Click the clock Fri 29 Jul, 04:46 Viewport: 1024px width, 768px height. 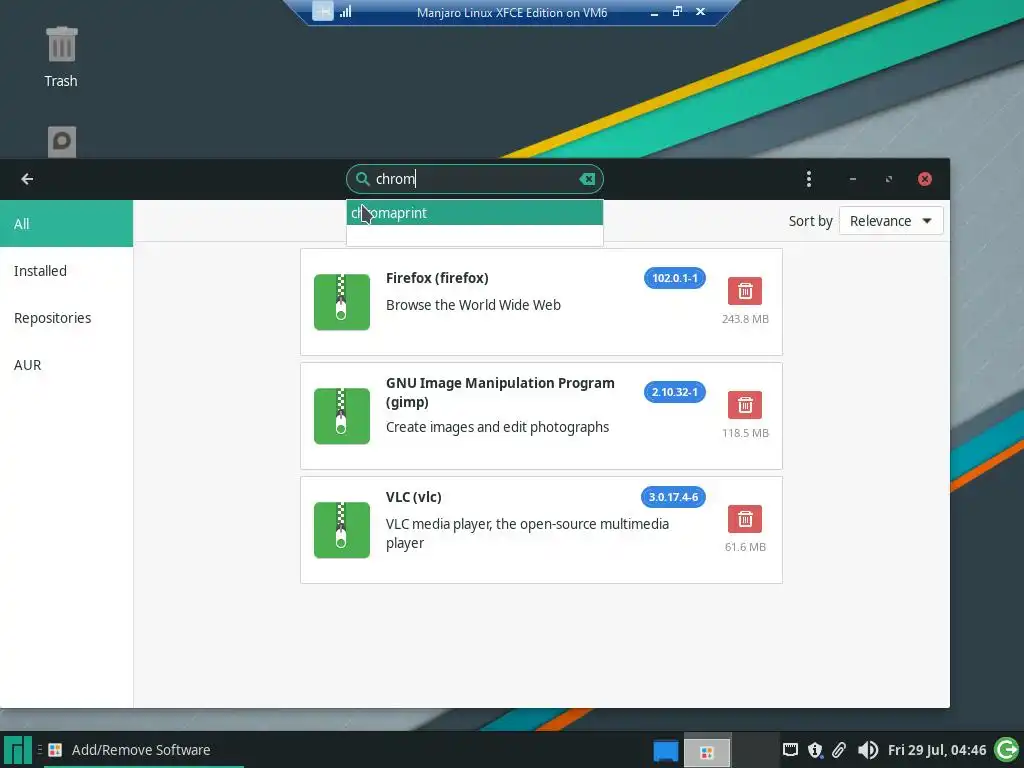click(936, 750)
